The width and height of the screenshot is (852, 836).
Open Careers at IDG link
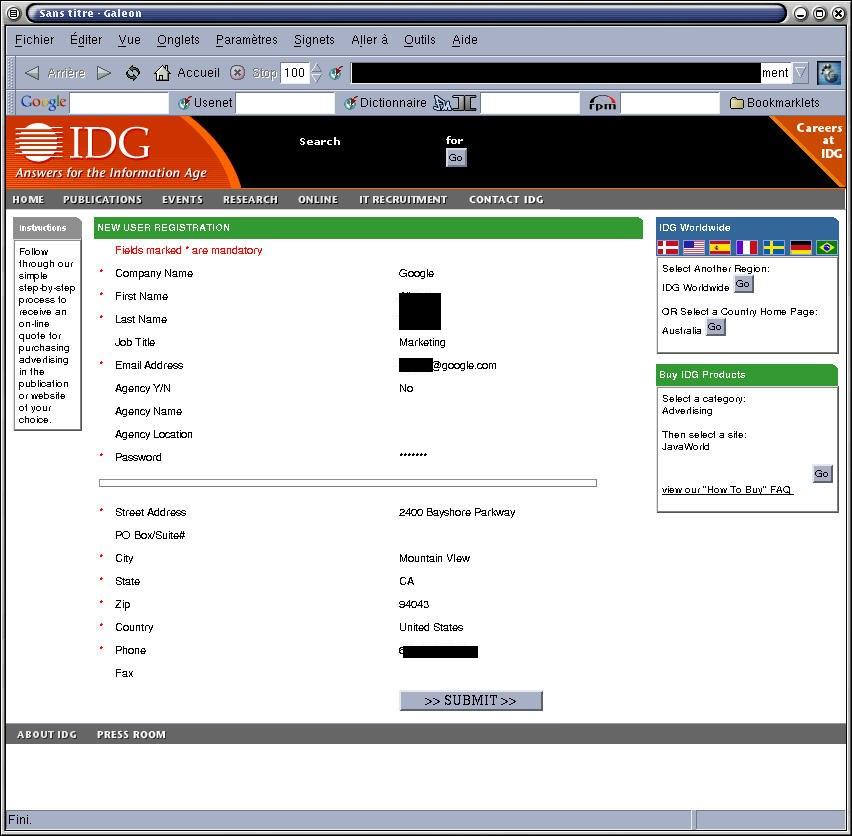point(818,141)
